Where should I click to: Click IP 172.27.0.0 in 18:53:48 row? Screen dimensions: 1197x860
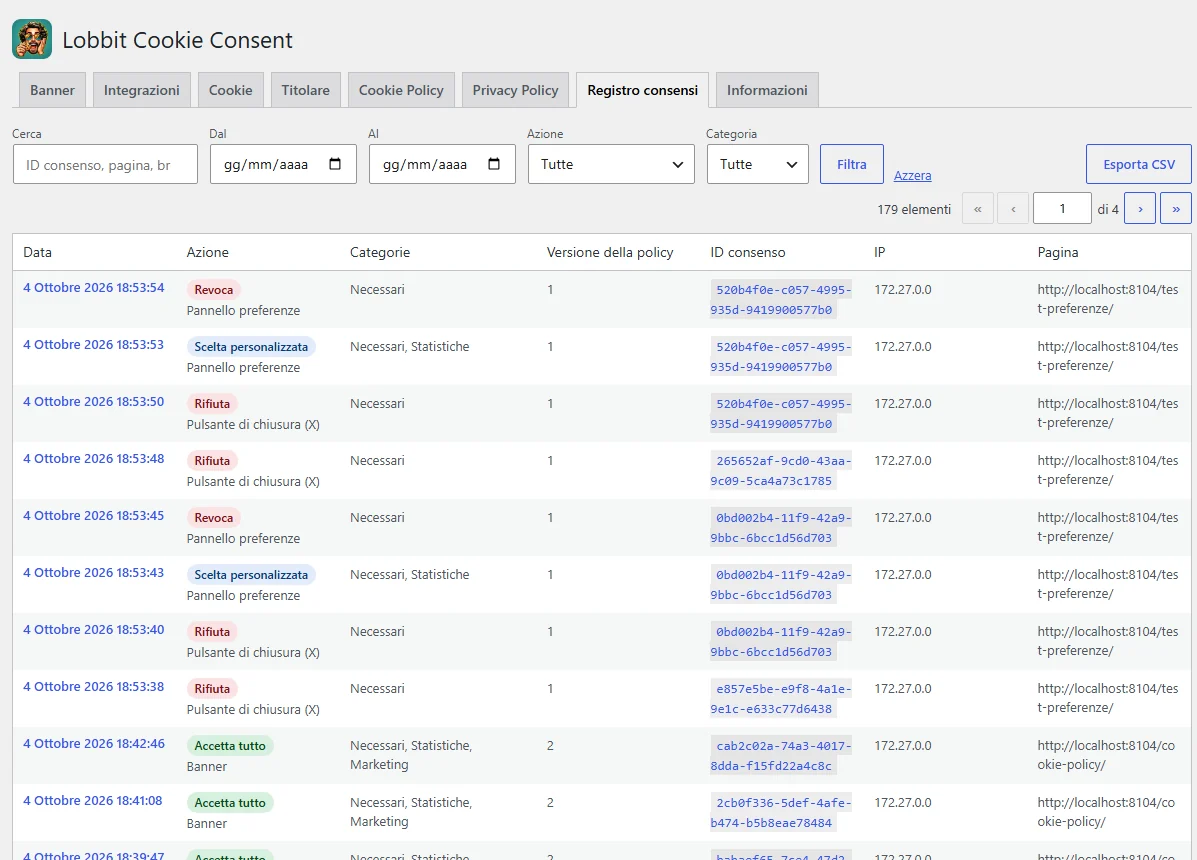point(903,461)
